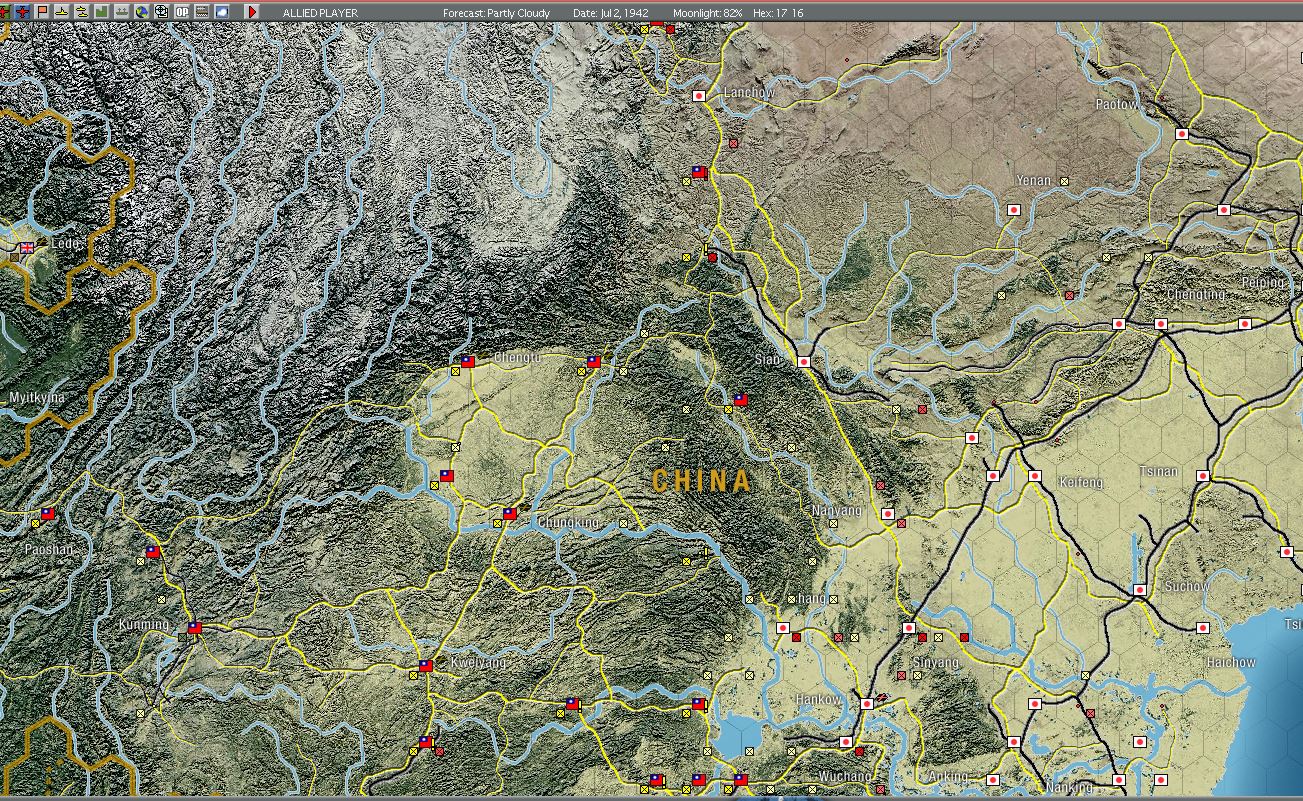Click the orange flag toolbar icon
Viewport: 1303px width, 801px height.
tap(42, 12)
